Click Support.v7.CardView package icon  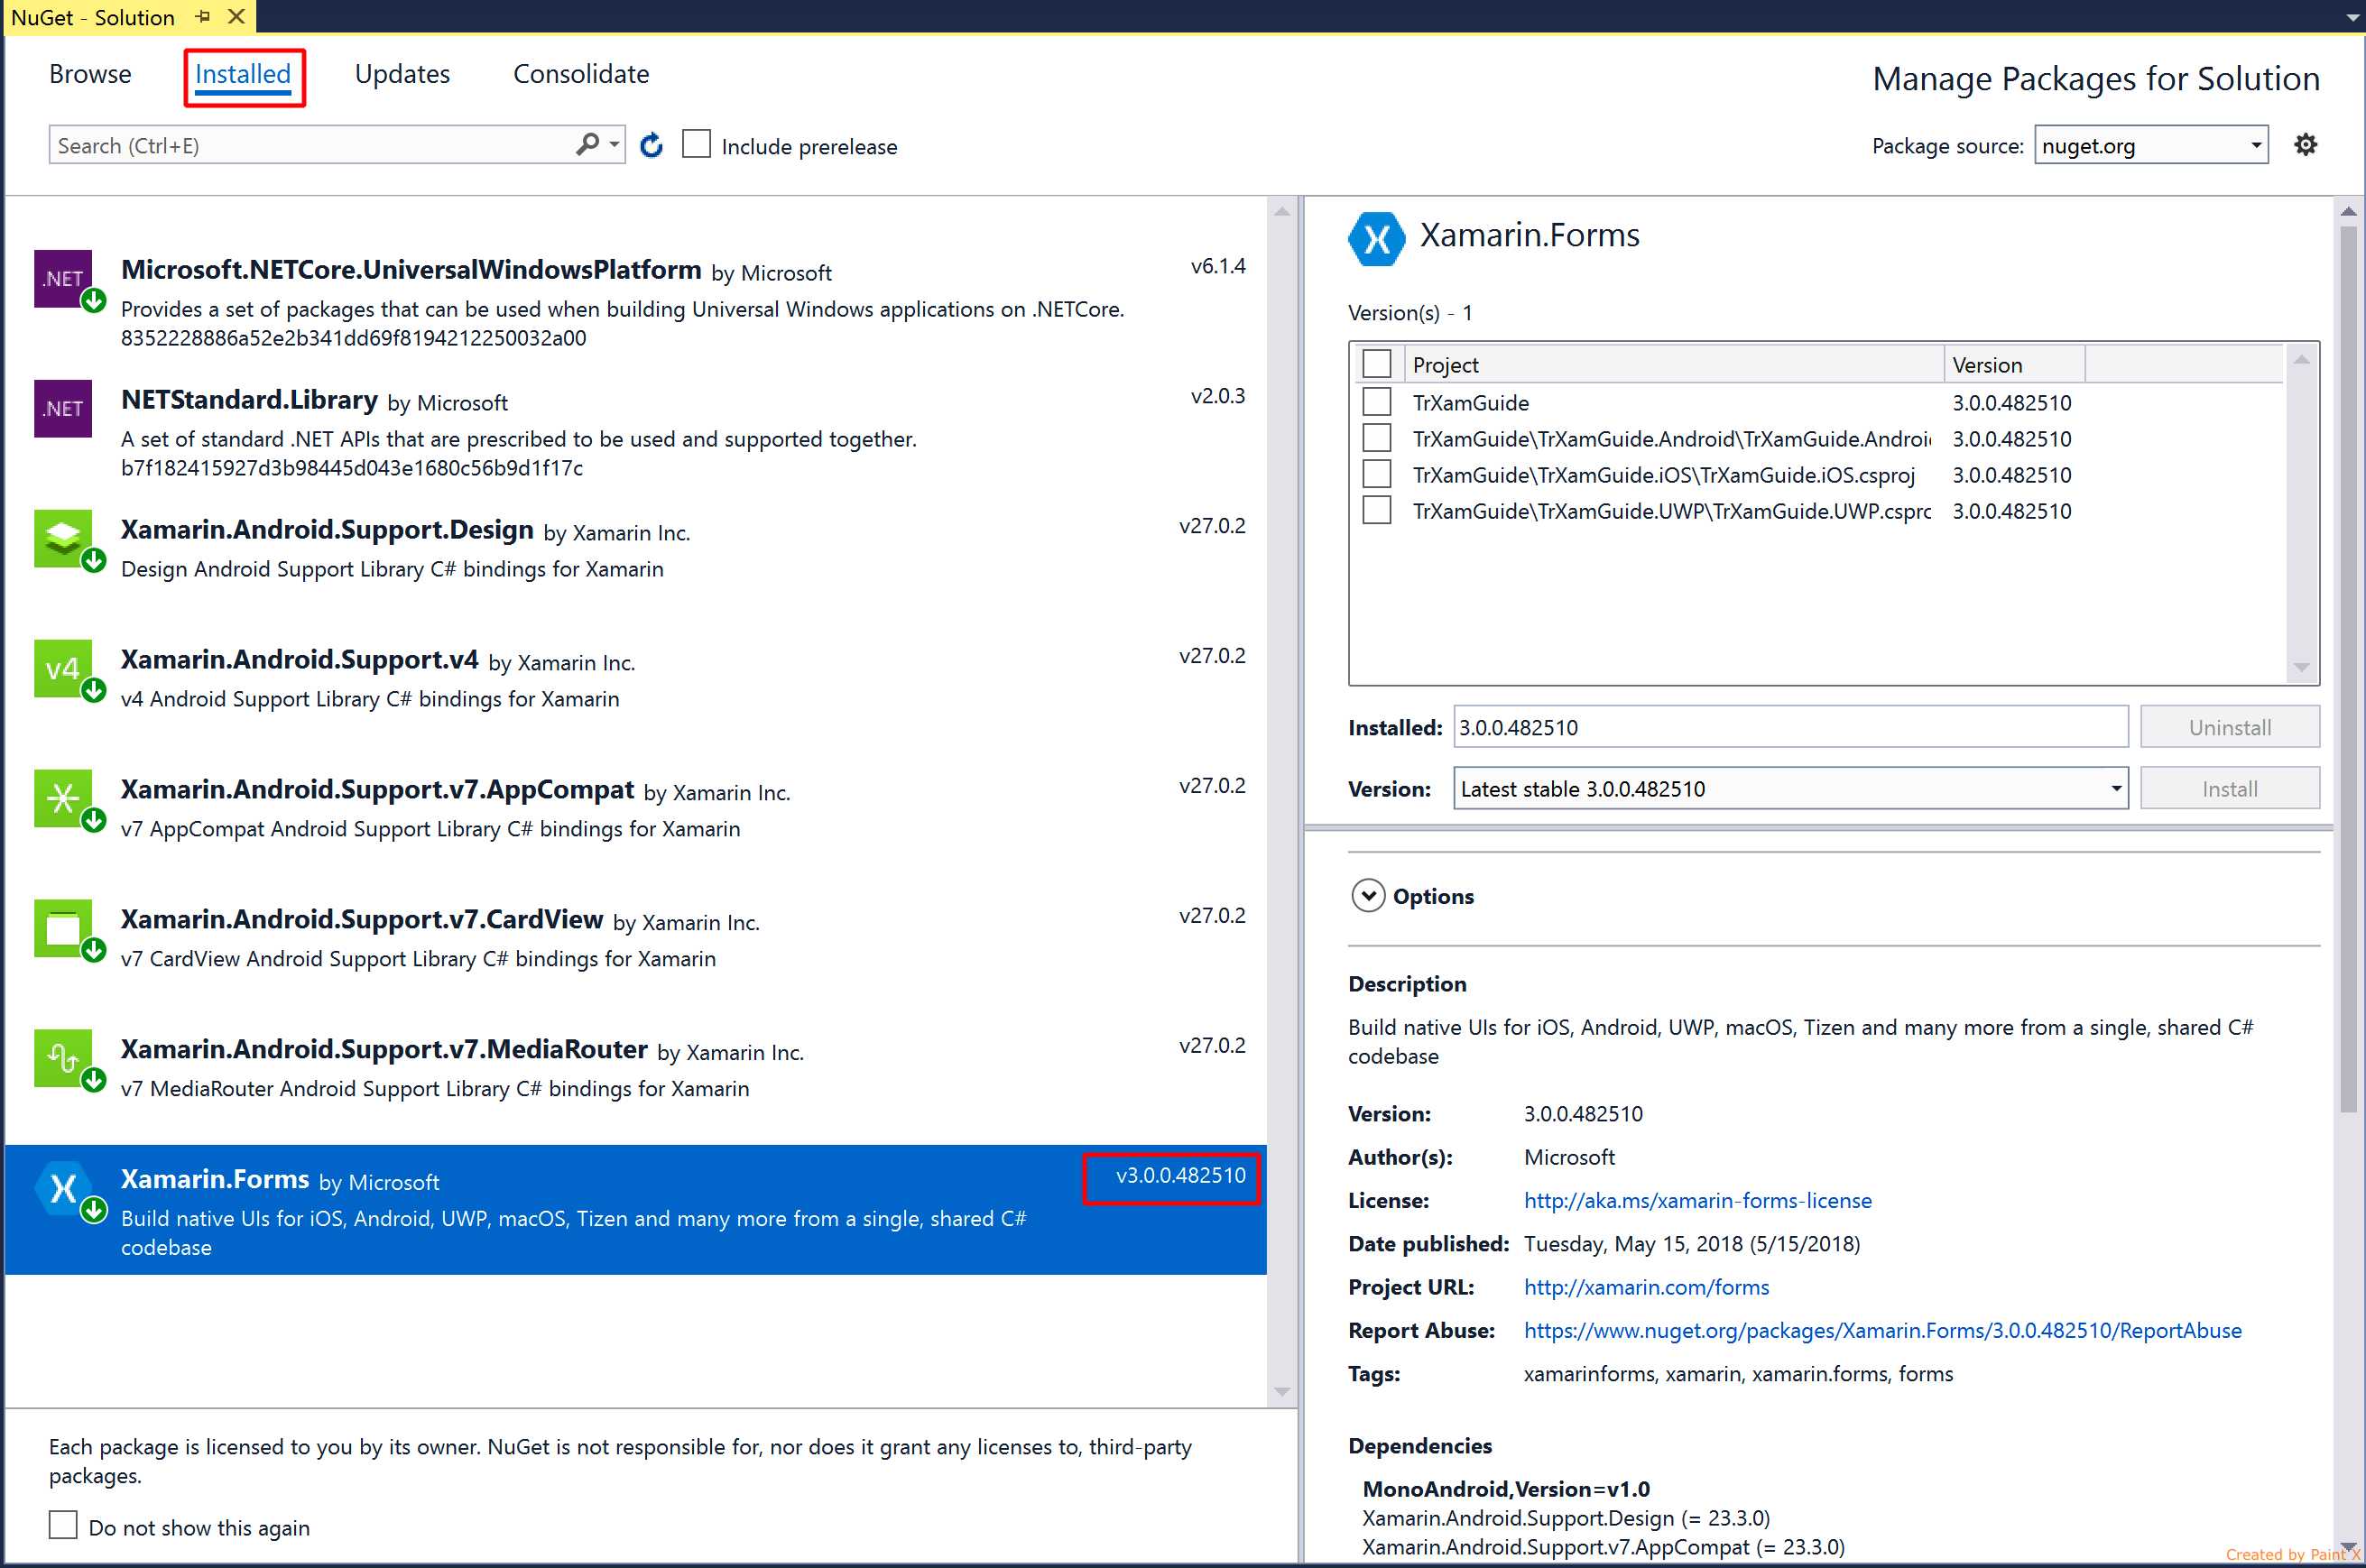click(63, 929)
